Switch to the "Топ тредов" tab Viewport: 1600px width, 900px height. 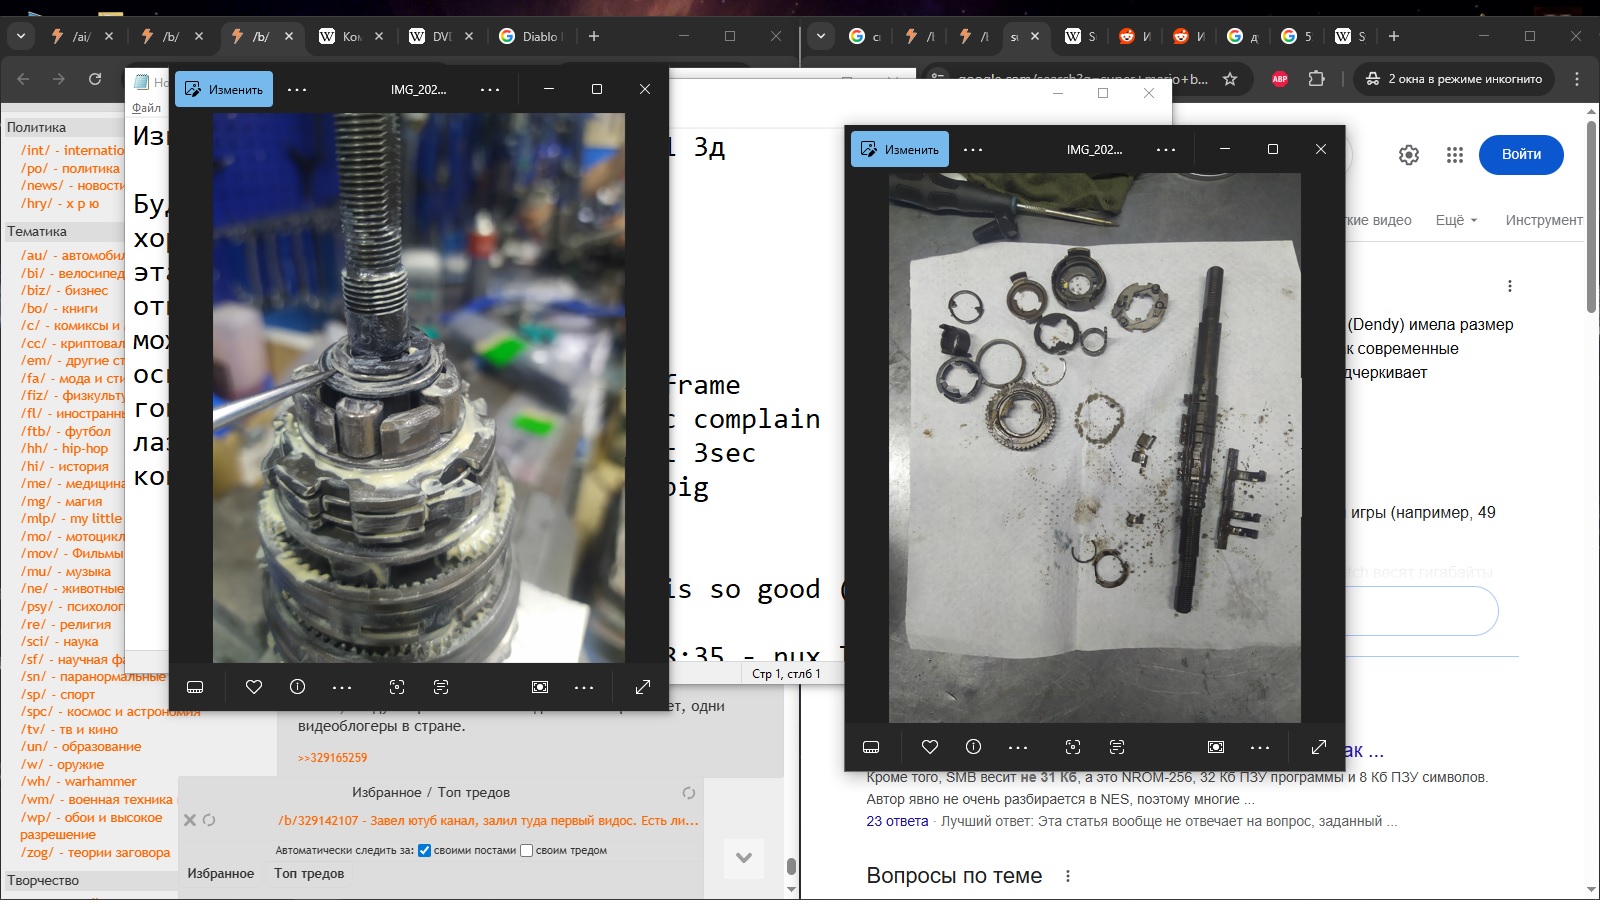click(x=309, y=873)
